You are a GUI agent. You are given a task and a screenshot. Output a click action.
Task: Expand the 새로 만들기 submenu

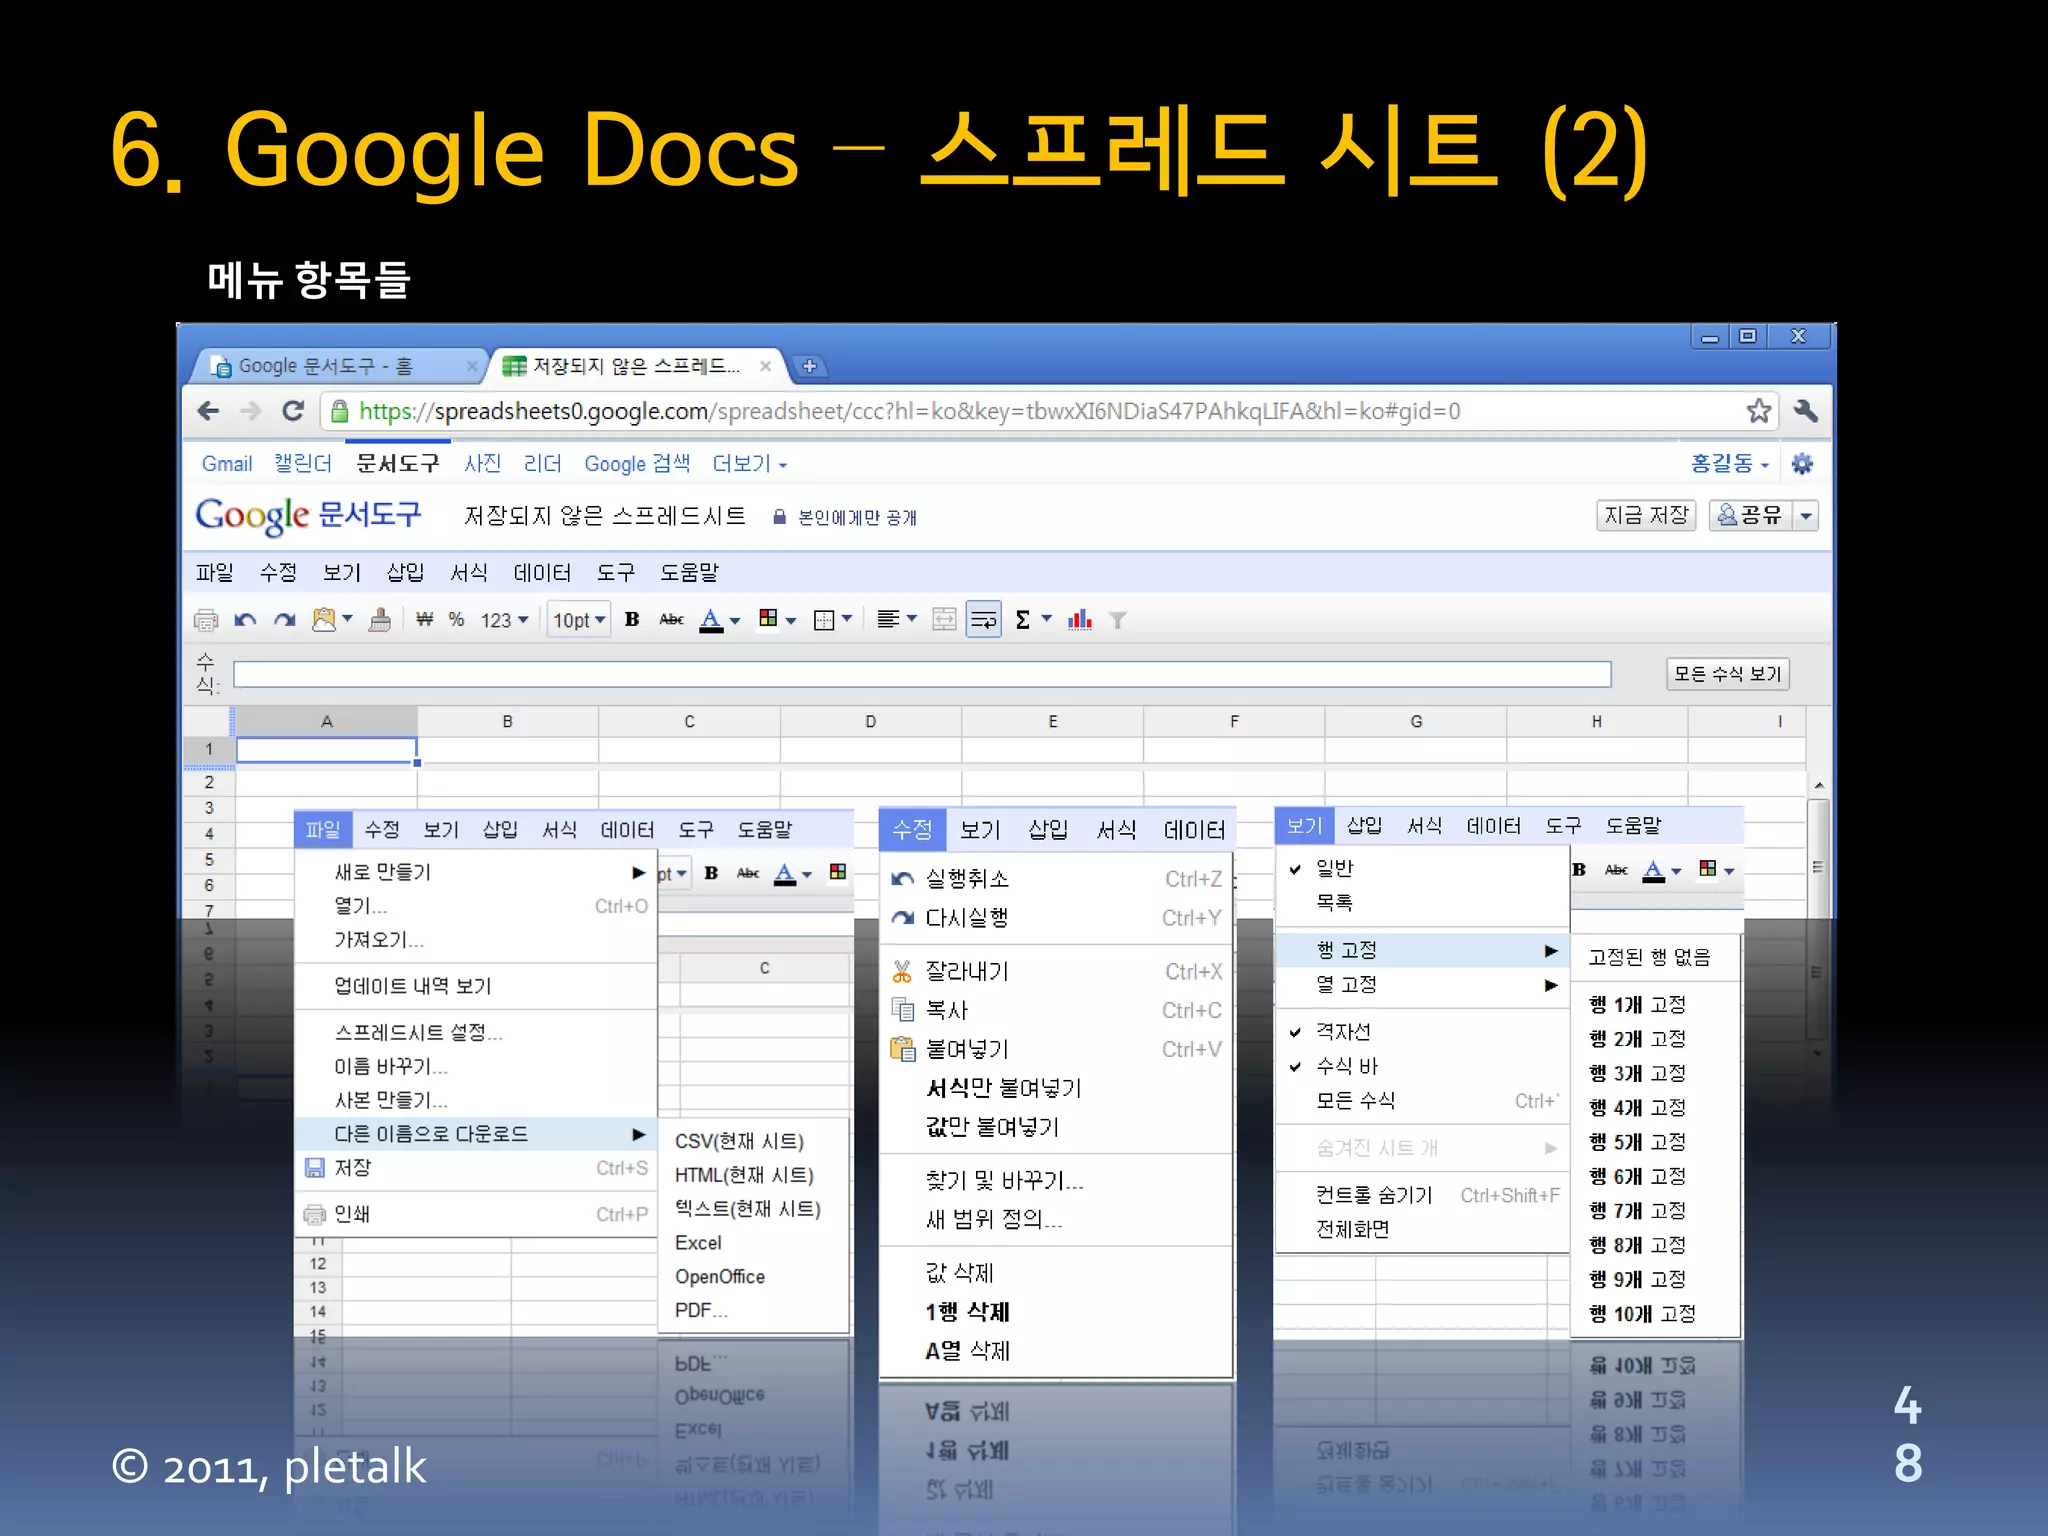click(x=476, y=872)
